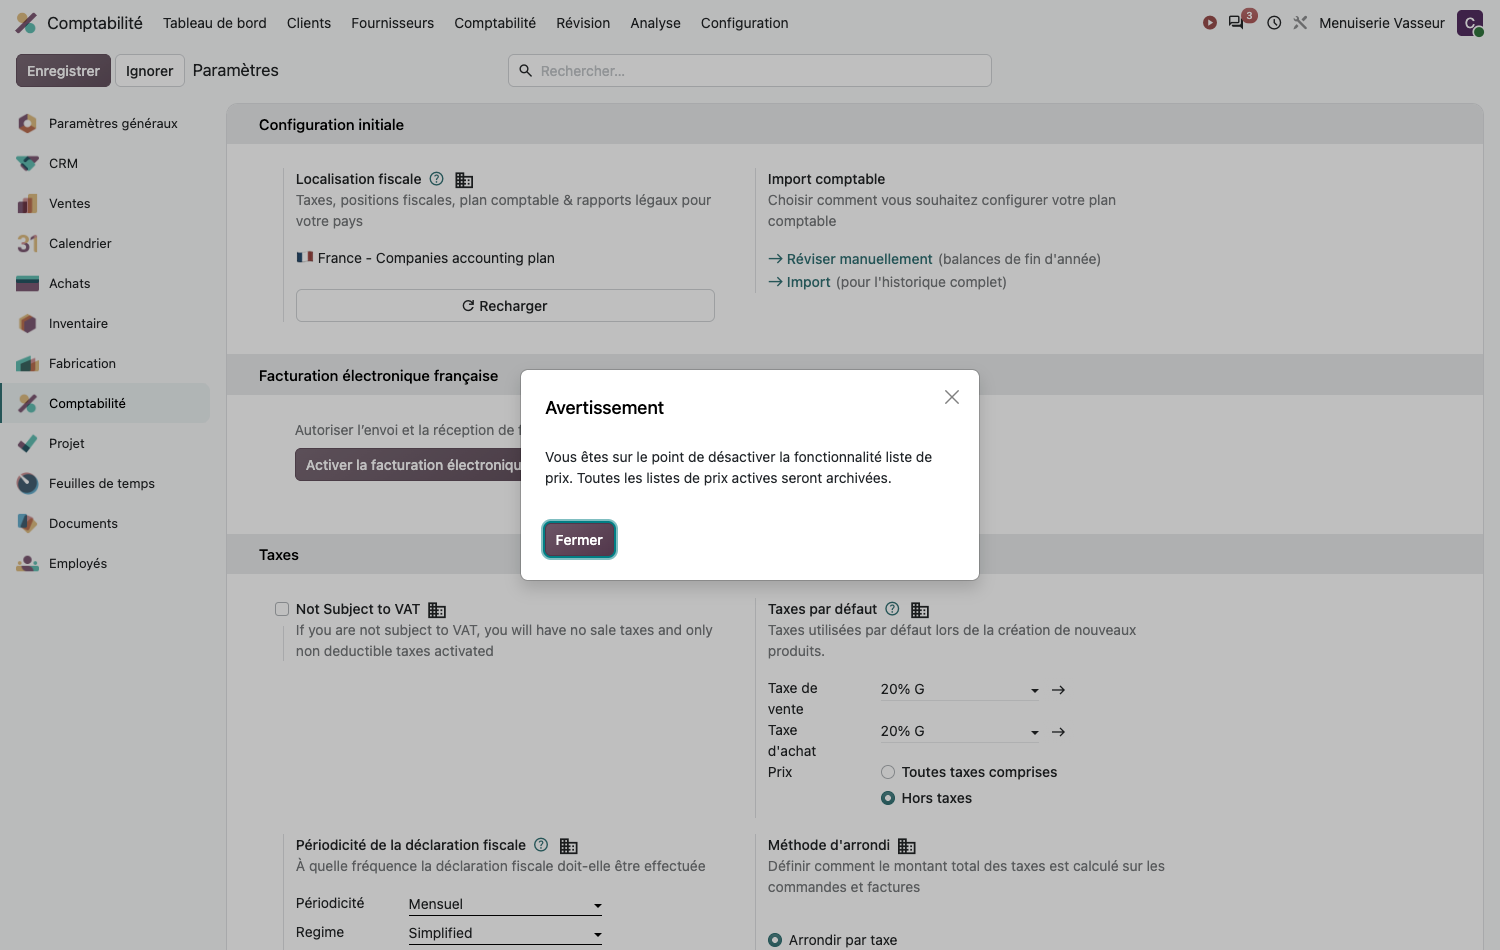Open the Tableau de bord menu
This screenshot has width=1500, height=950.
[x=215, y=23]
